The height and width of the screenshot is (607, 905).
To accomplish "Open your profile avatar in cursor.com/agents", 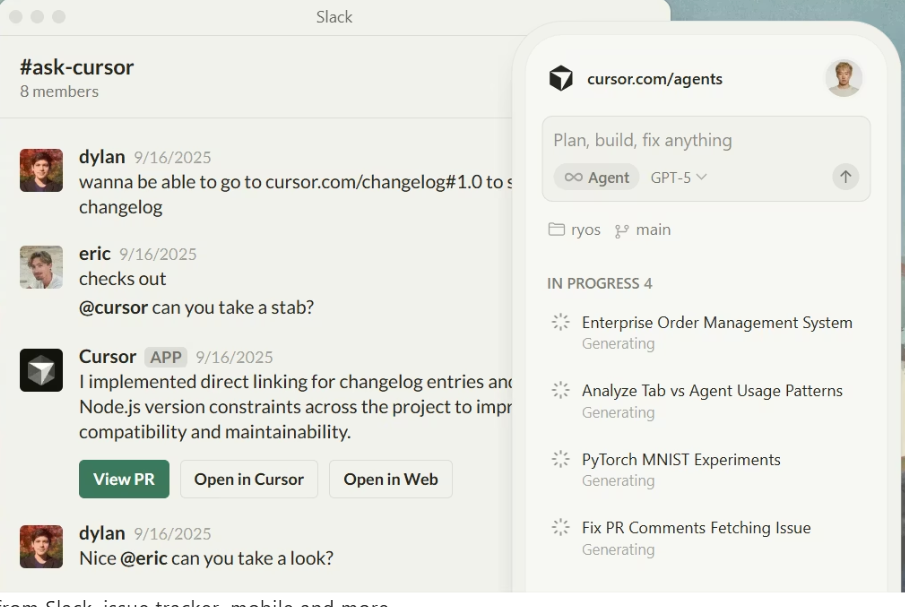I will 843,78.
